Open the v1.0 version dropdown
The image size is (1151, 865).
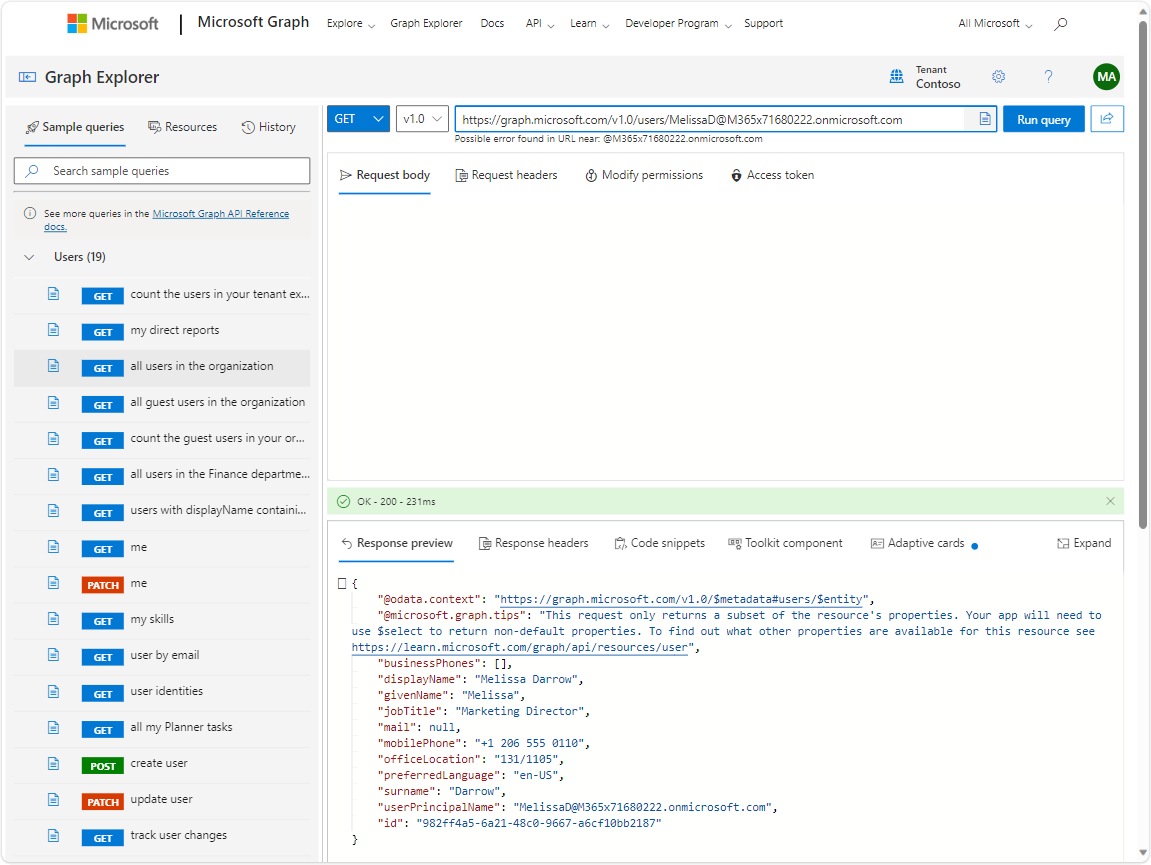pos(422,119)
